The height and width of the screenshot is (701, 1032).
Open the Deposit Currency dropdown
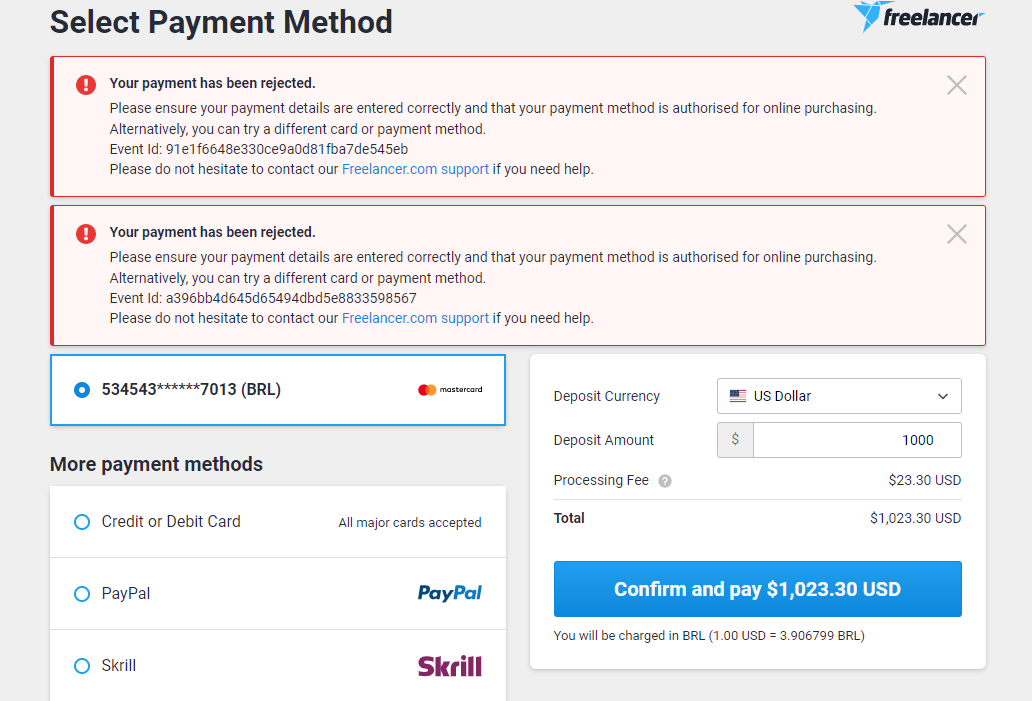839,396
